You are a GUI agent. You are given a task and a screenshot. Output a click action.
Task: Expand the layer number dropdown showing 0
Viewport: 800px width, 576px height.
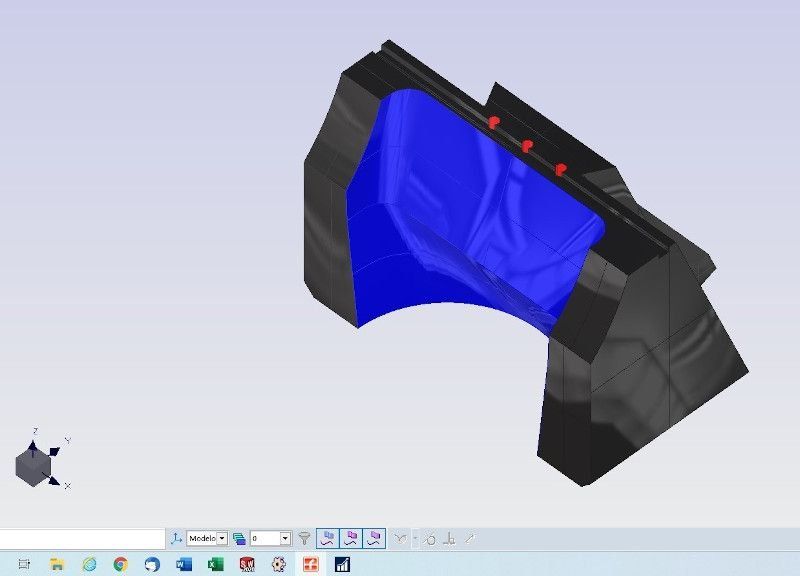285,538
